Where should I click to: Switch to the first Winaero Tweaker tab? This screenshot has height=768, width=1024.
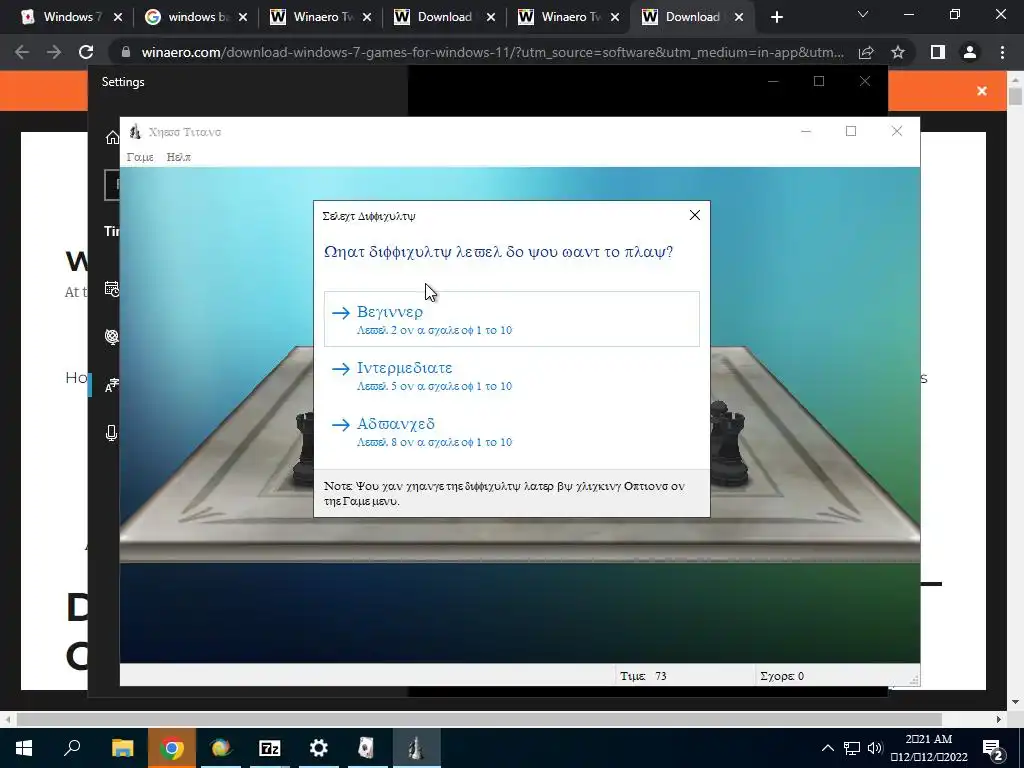(x=320, y=17)
